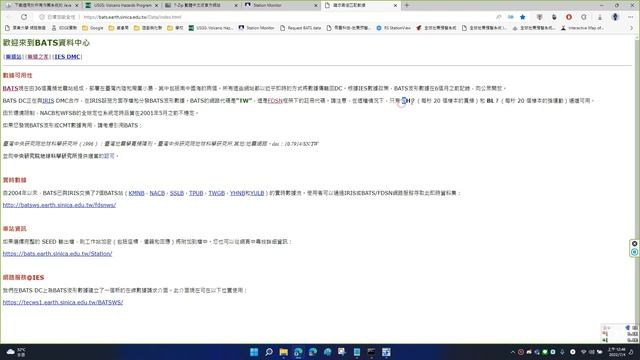Open a new tab with the plus button
Screen dimensions: 640x360
pos(407,5)
